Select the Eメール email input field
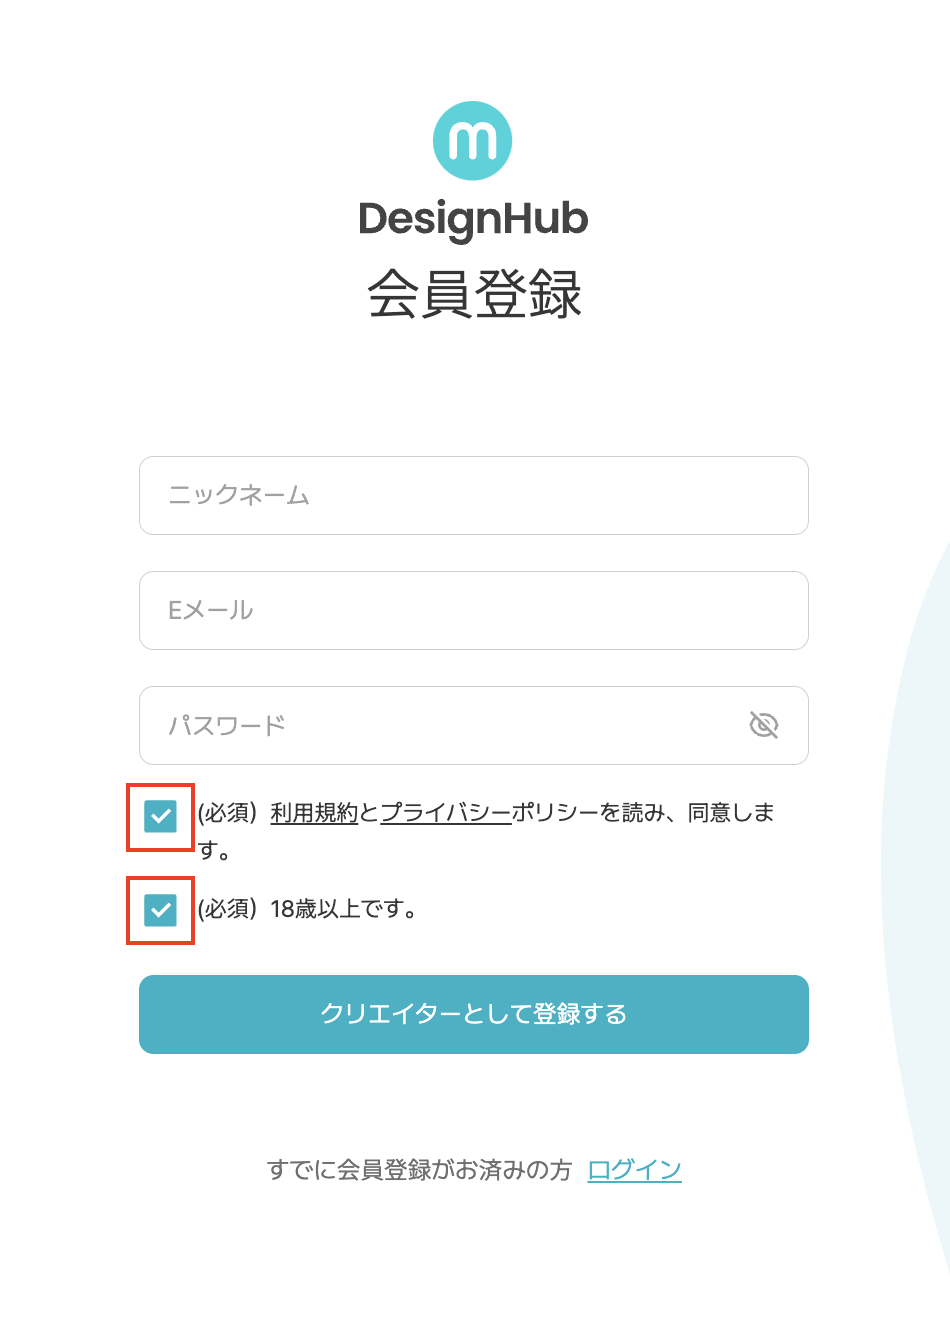Screen dimensions: 950x1328 click(473, 611)
